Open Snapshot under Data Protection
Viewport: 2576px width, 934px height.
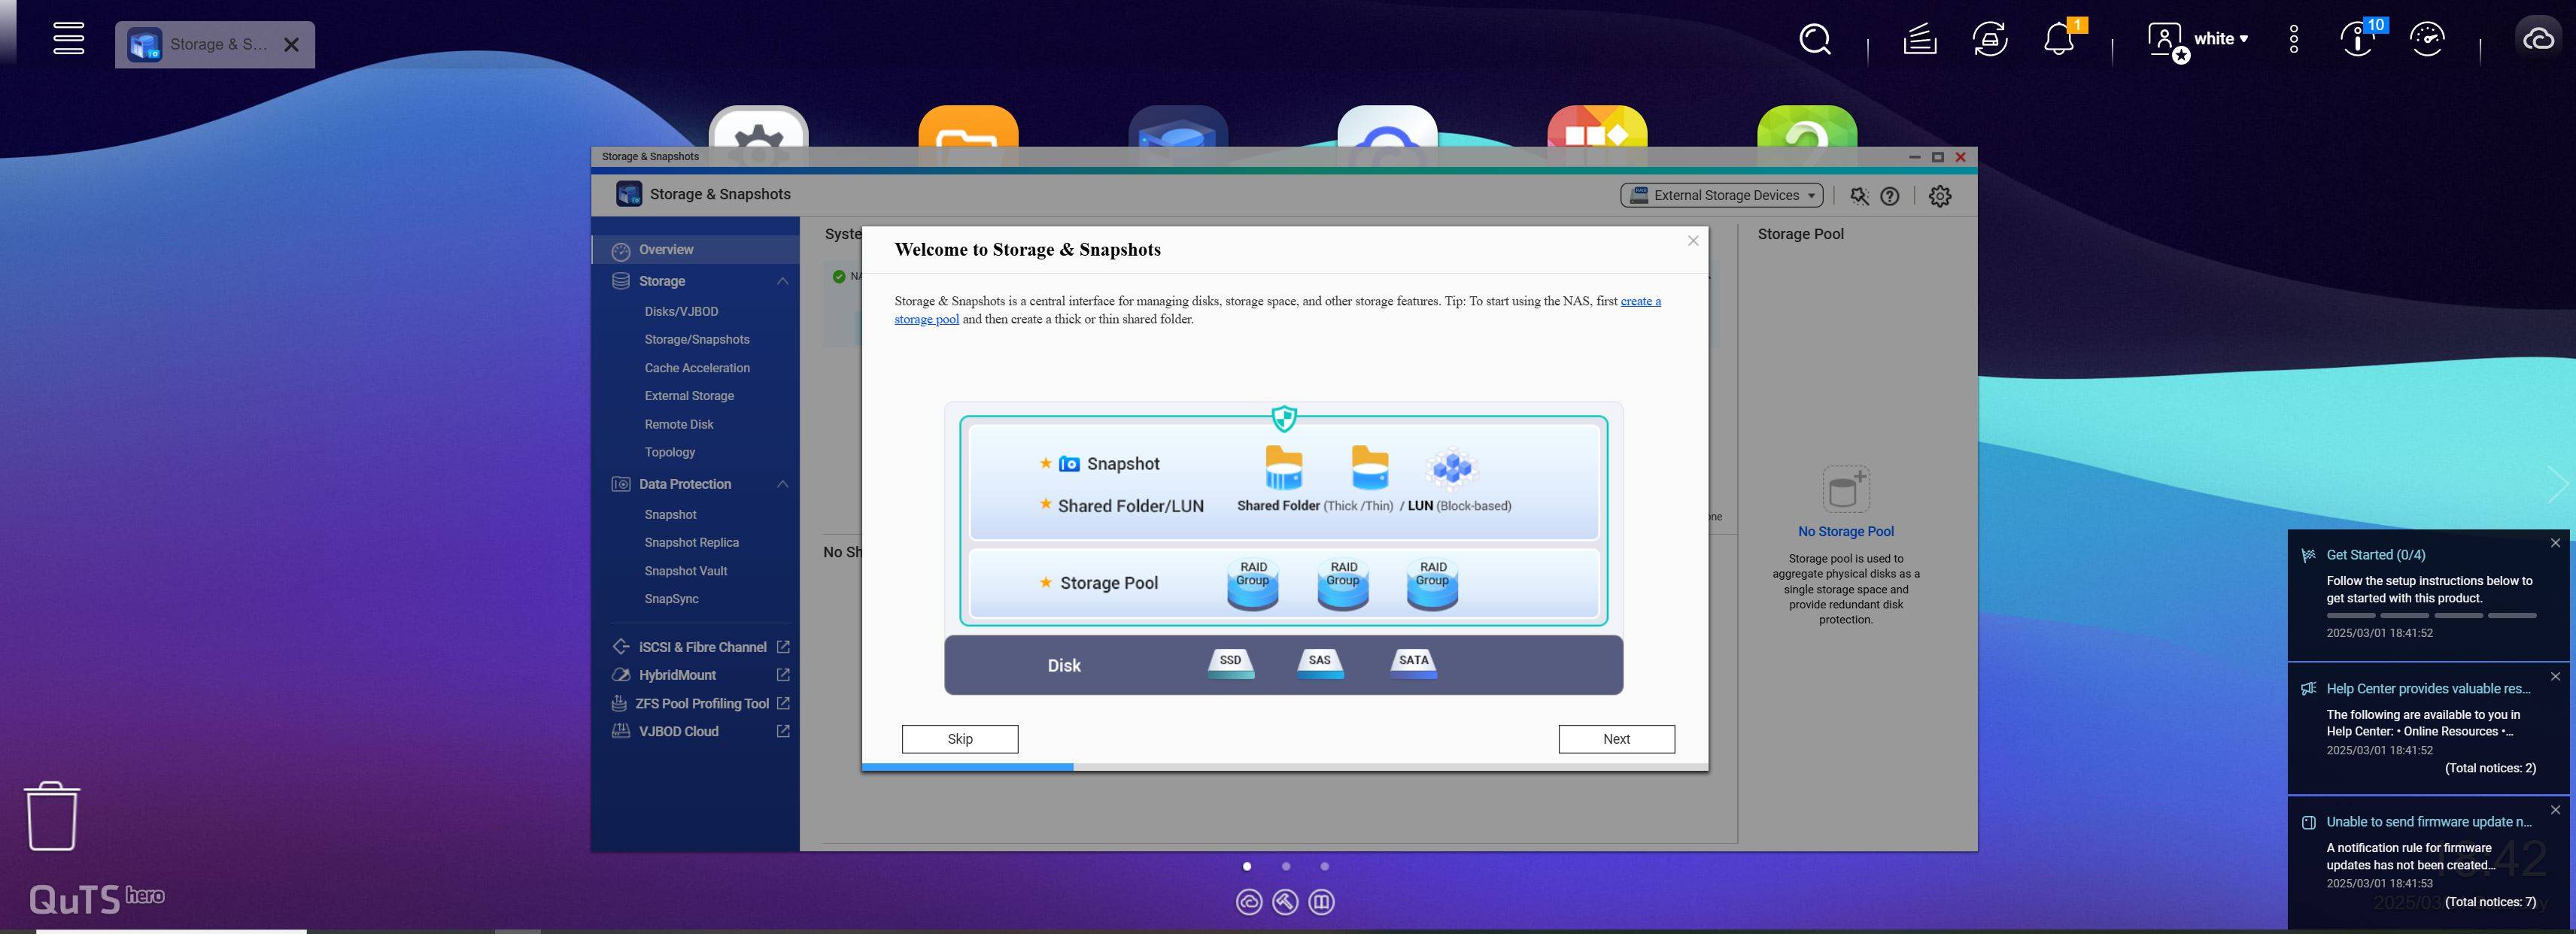[x=670, y=515]
